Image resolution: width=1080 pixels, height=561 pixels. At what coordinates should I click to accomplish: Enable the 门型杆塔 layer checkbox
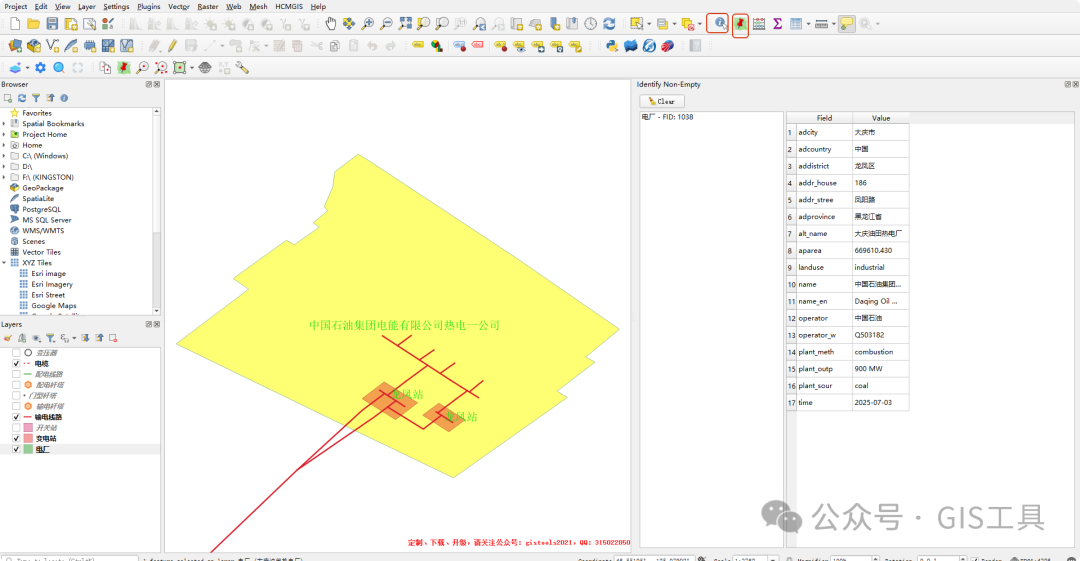click(x=17, y=396)
